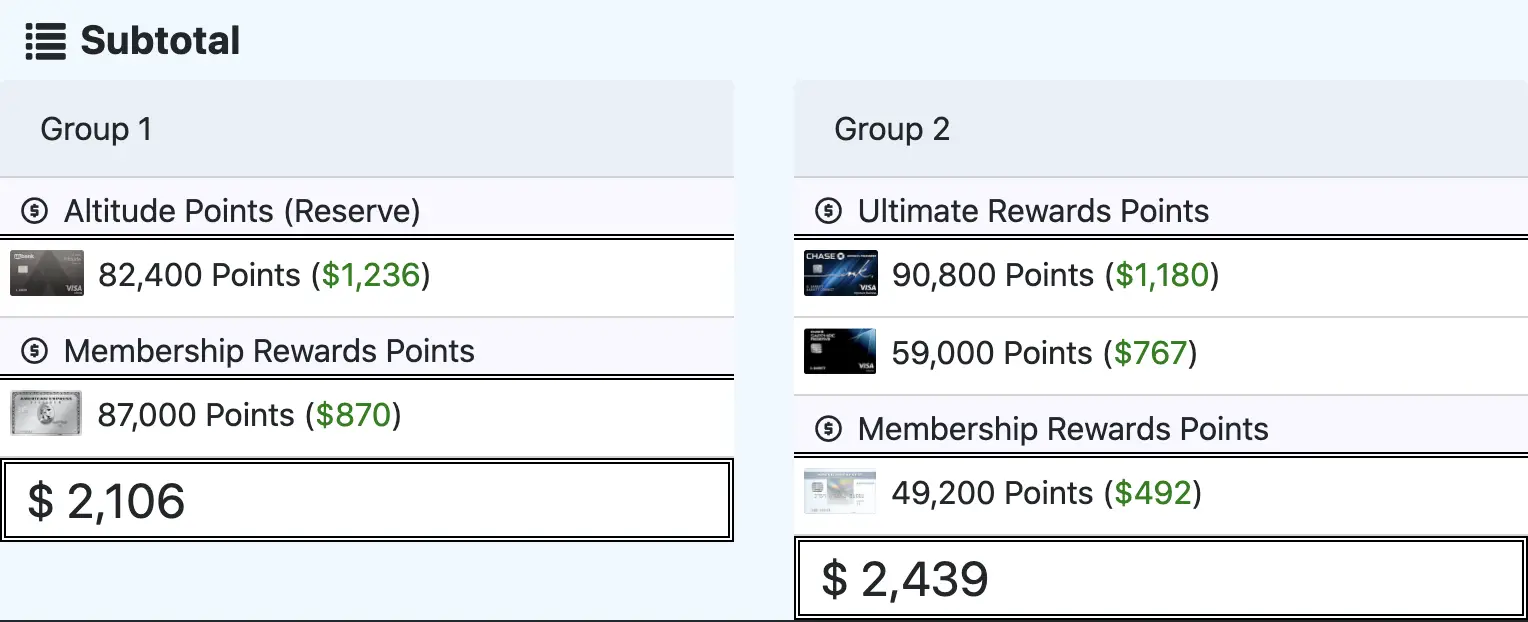This screenshot has height=622, width=1528.
Task: Click the coin icon beside Group 1 Membership Rewards Points
Action: coord(35,351)
